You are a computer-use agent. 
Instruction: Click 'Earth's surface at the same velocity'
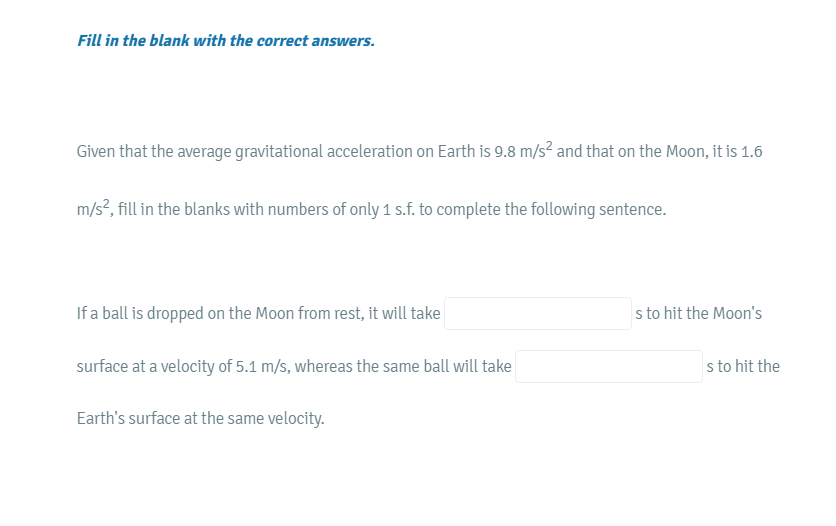click(x=200, y=419)
